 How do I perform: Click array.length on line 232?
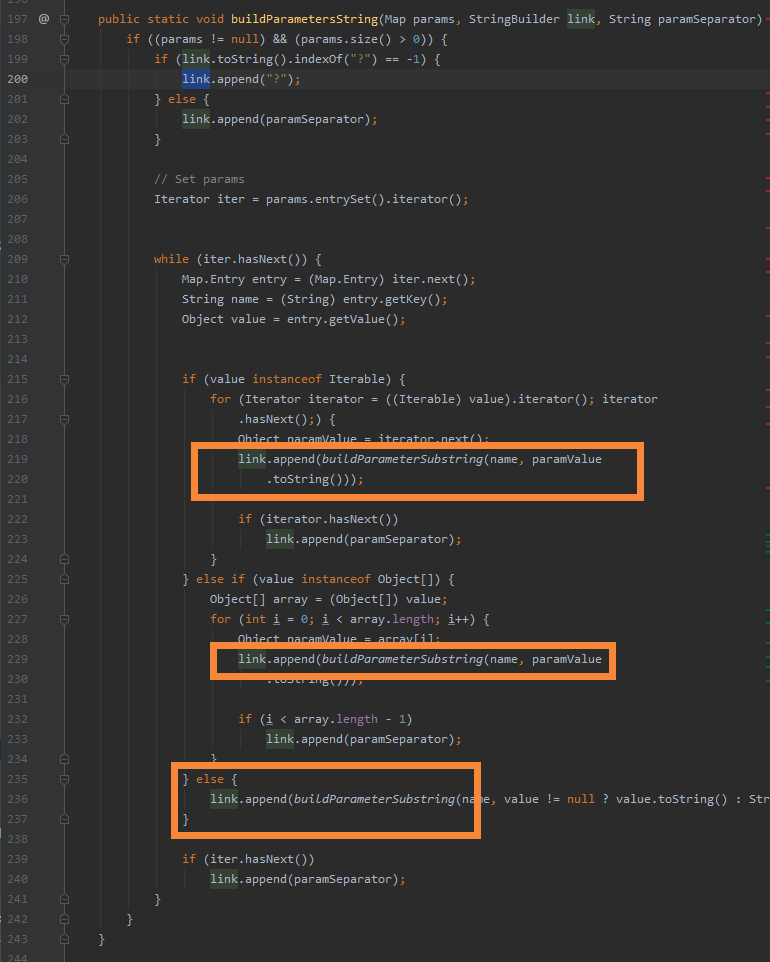336,719
